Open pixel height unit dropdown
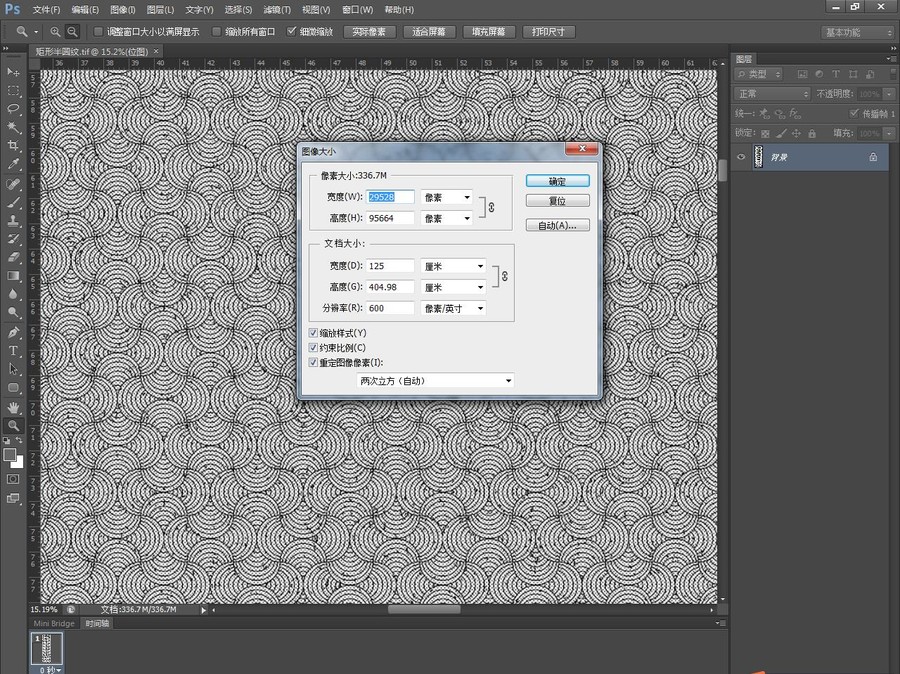Screen dimensions: 900x674 point(447,218)
